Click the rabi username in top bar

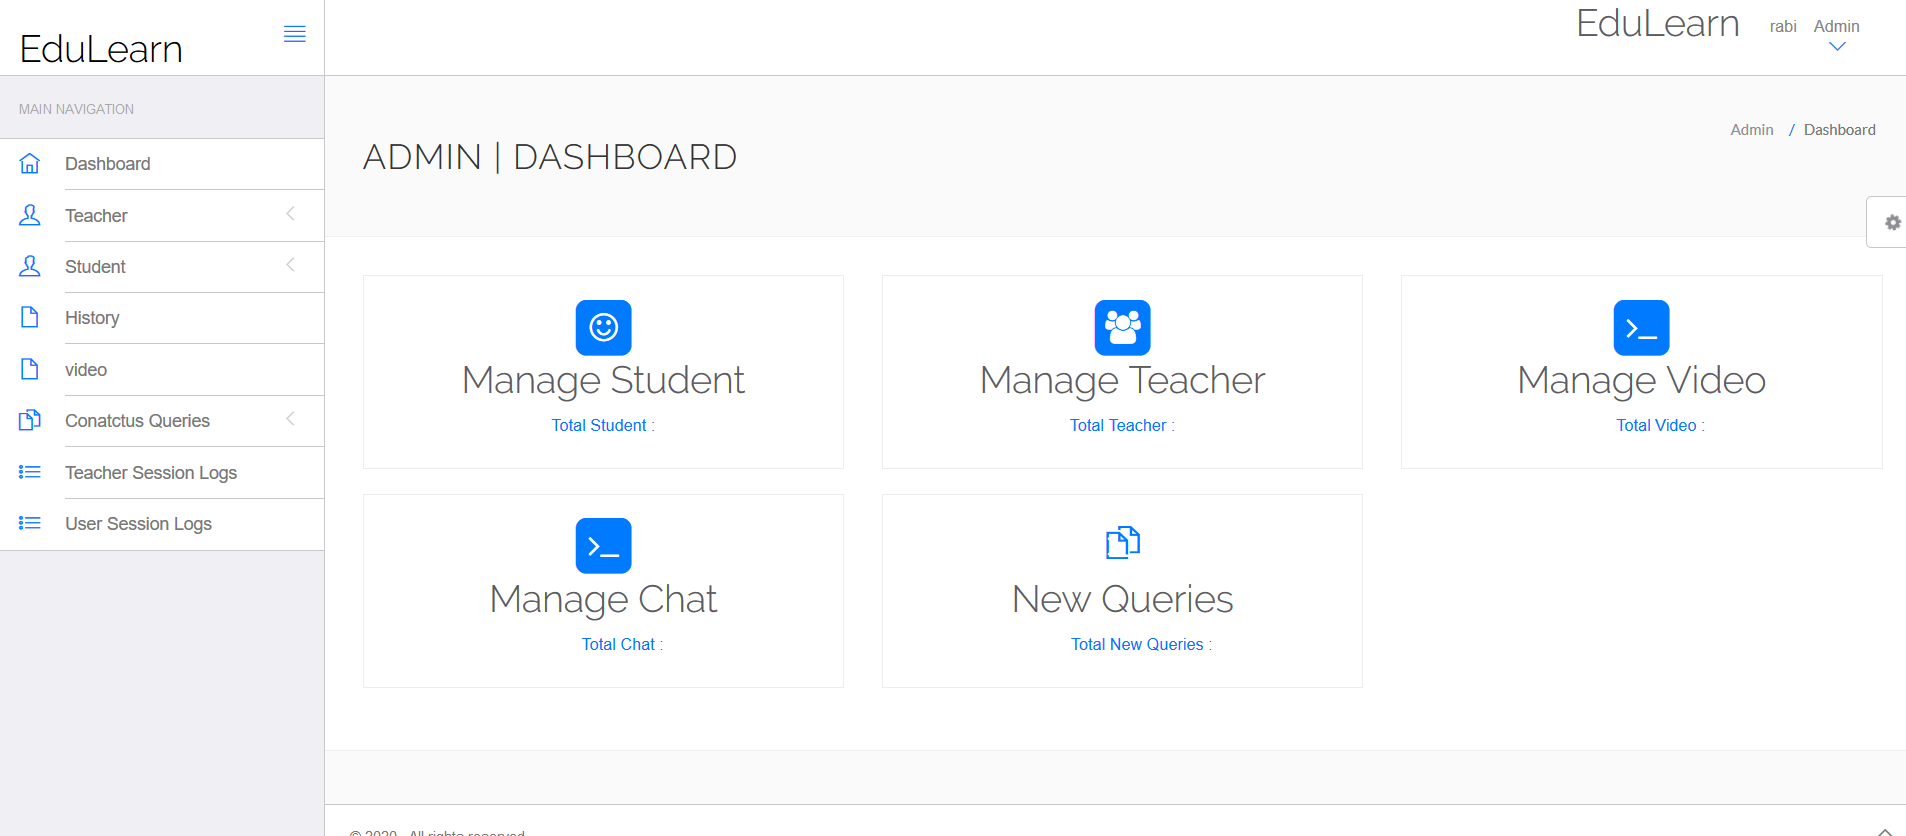coord(1782,26)
